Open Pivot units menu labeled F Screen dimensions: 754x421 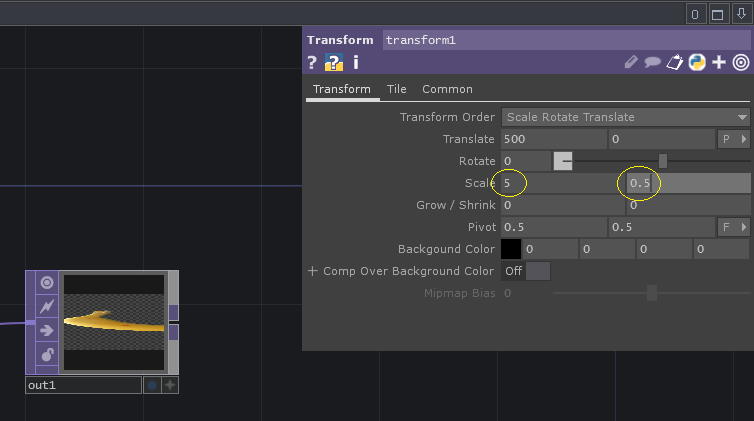click(x=733, y=227)
